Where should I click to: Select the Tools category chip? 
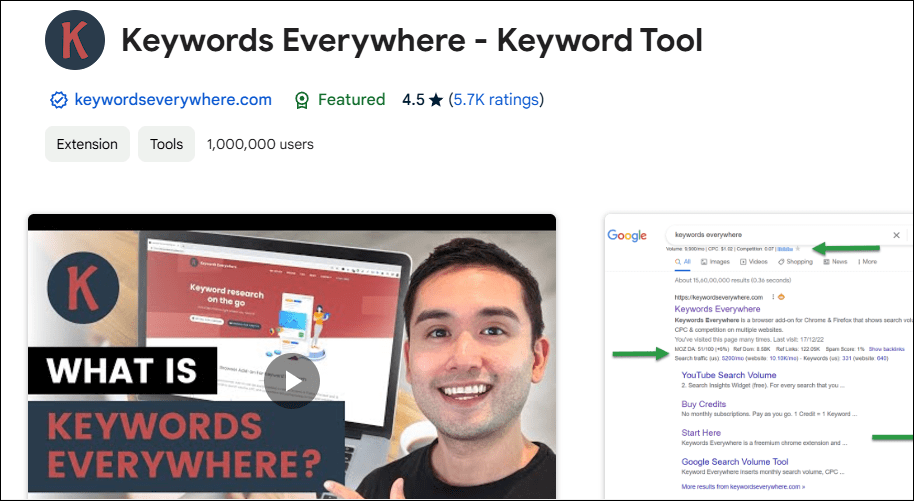[166, 144]
